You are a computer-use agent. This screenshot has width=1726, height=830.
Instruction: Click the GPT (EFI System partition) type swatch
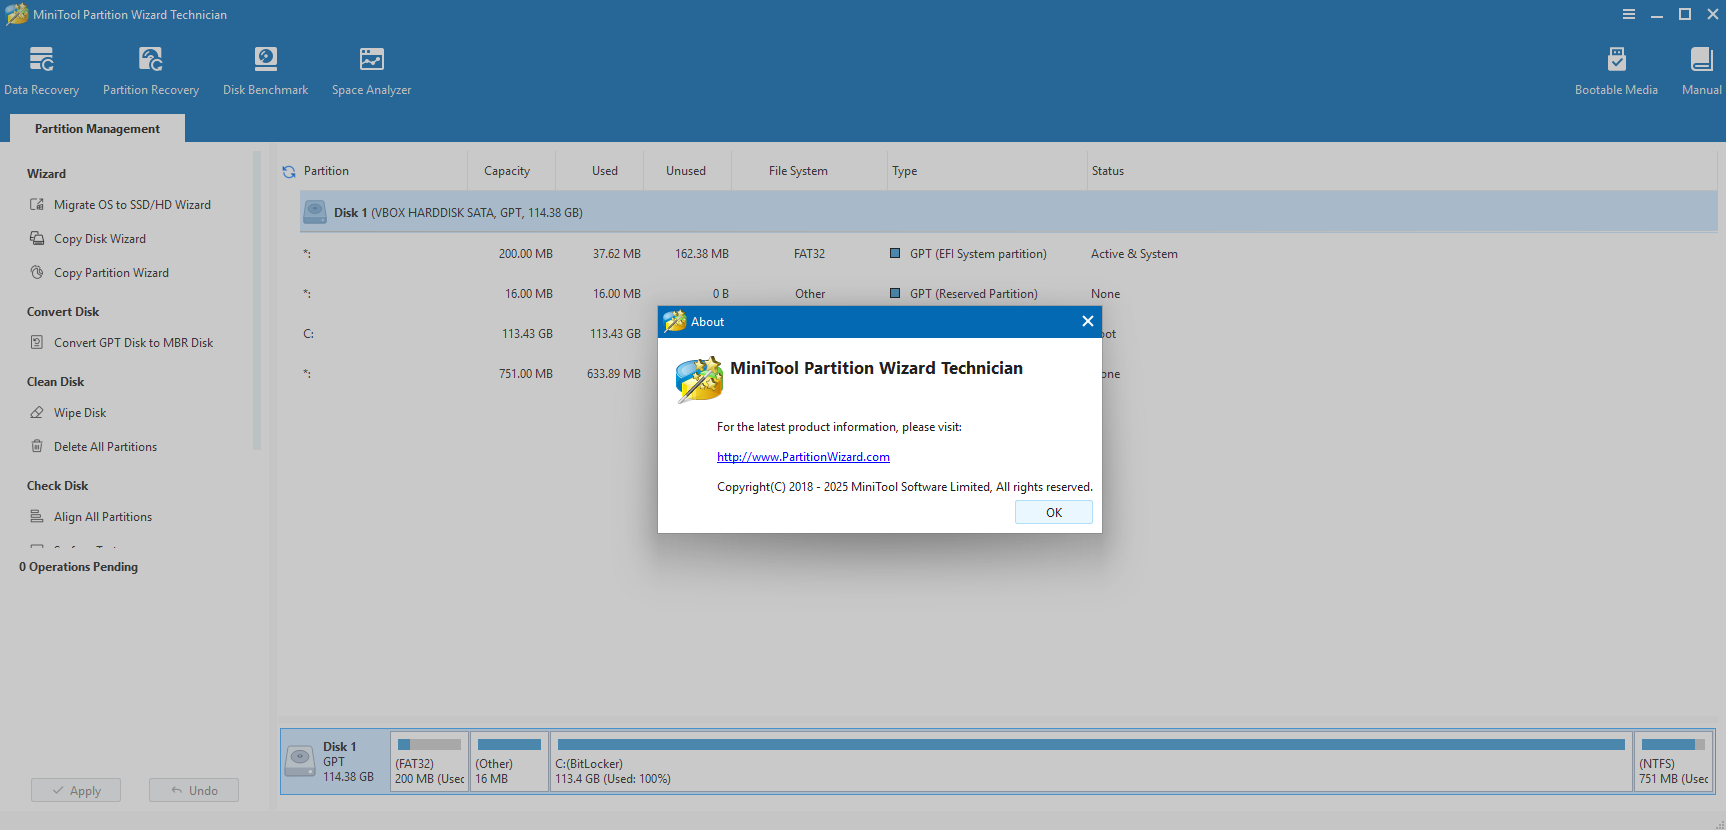895,253
